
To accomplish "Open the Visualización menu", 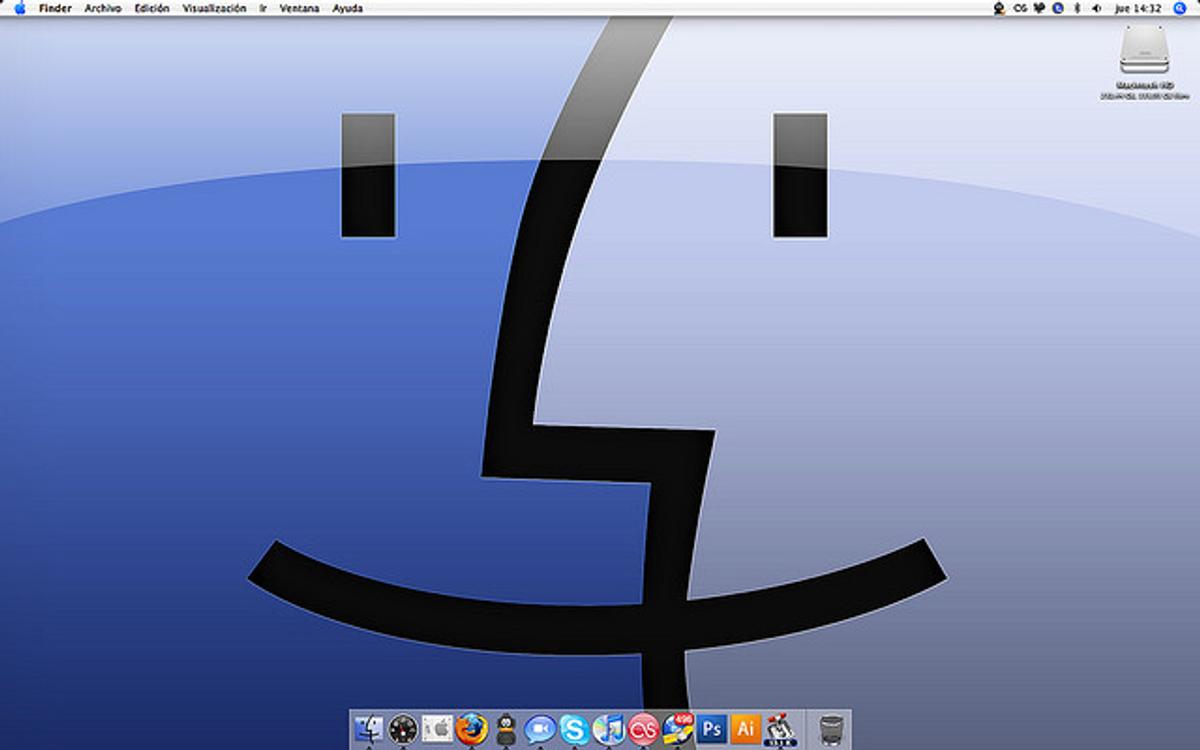I will pyautogui.click(x=214, y=8).
